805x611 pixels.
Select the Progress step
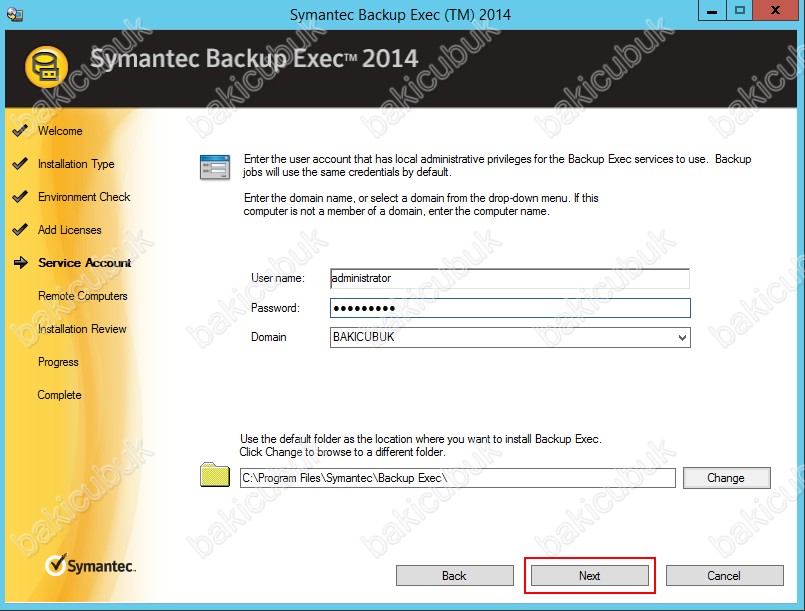pos(58,362)
